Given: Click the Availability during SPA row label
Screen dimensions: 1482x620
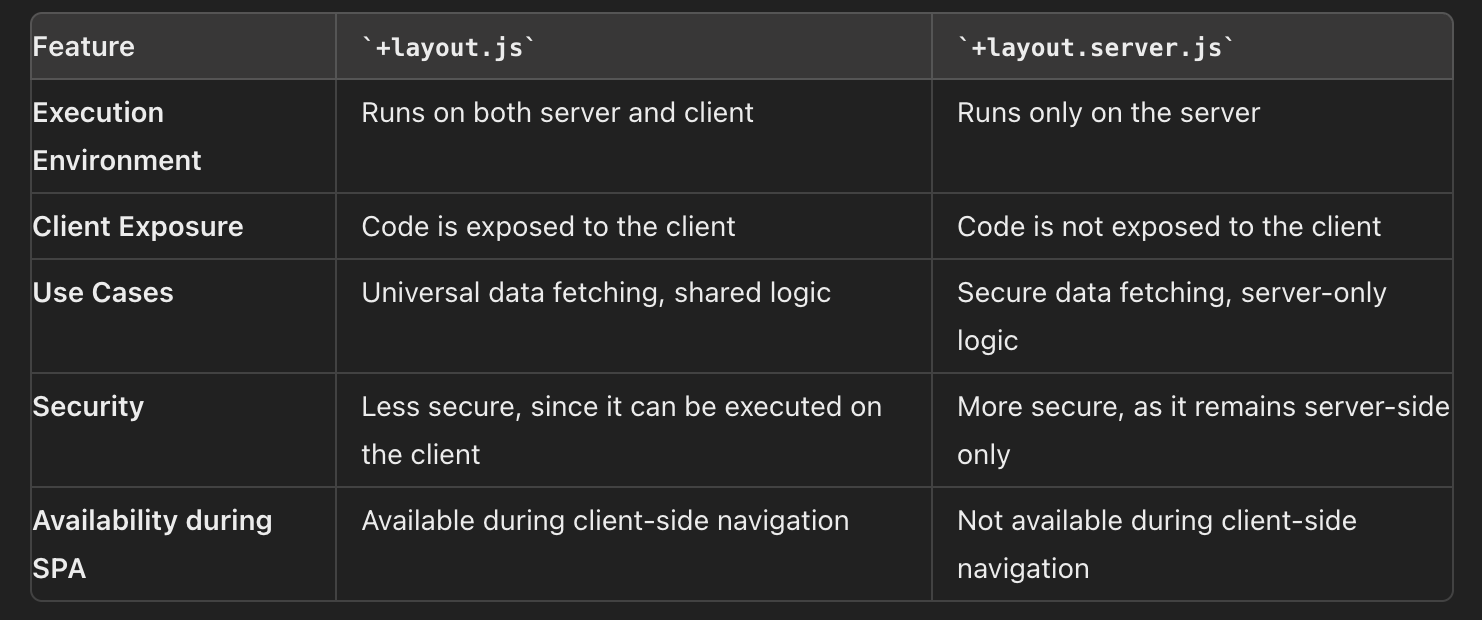Looking at the screenshot, I should point(152,544).
